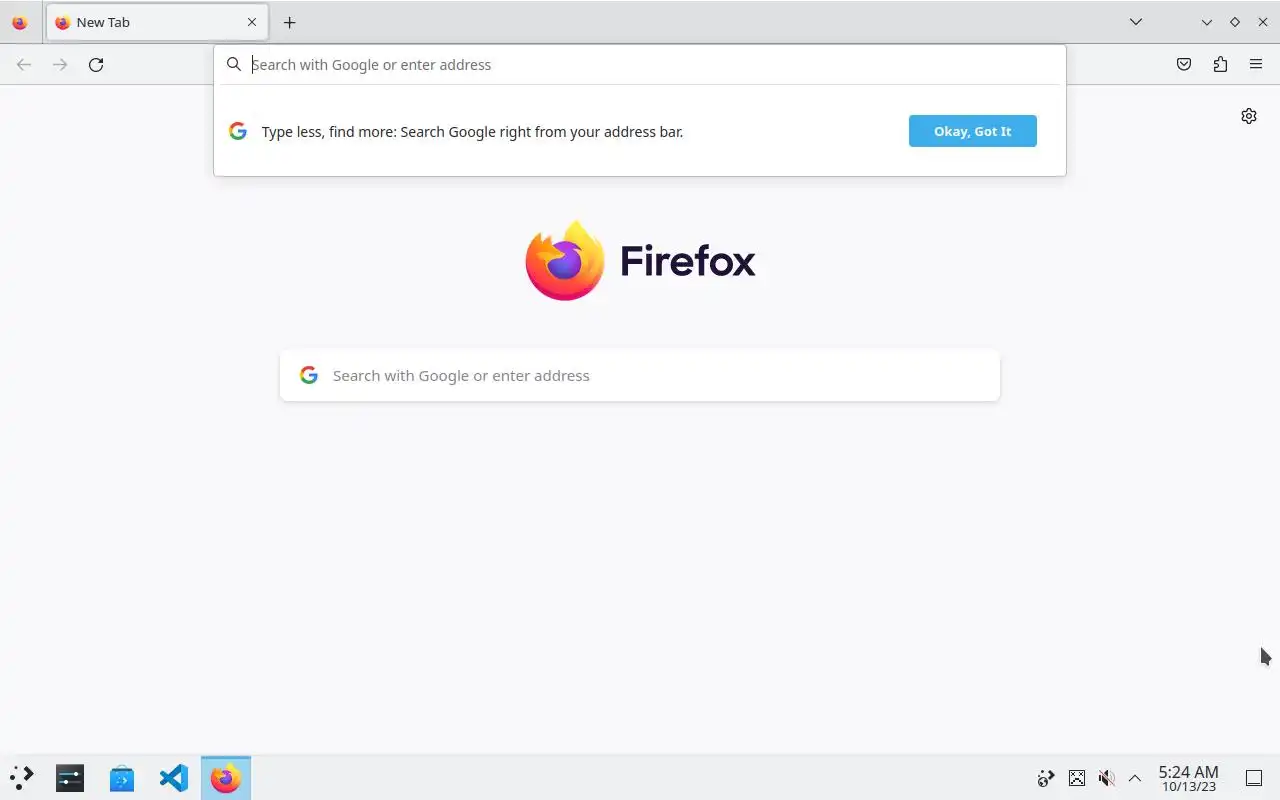Close the Firefox window

tap(1263, 22)
